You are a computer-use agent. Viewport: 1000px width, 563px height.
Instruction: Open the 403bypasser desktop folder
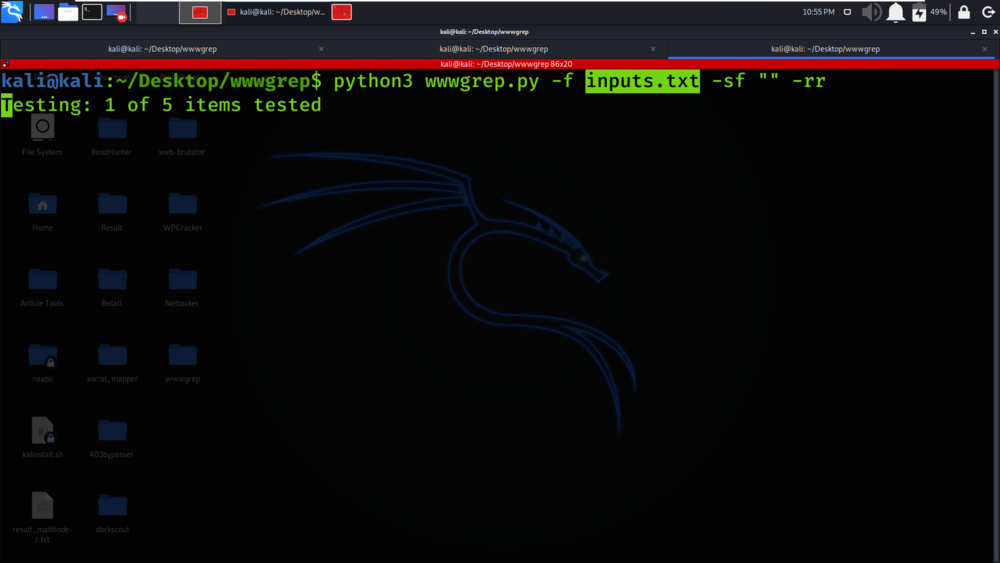click(112, 437)
